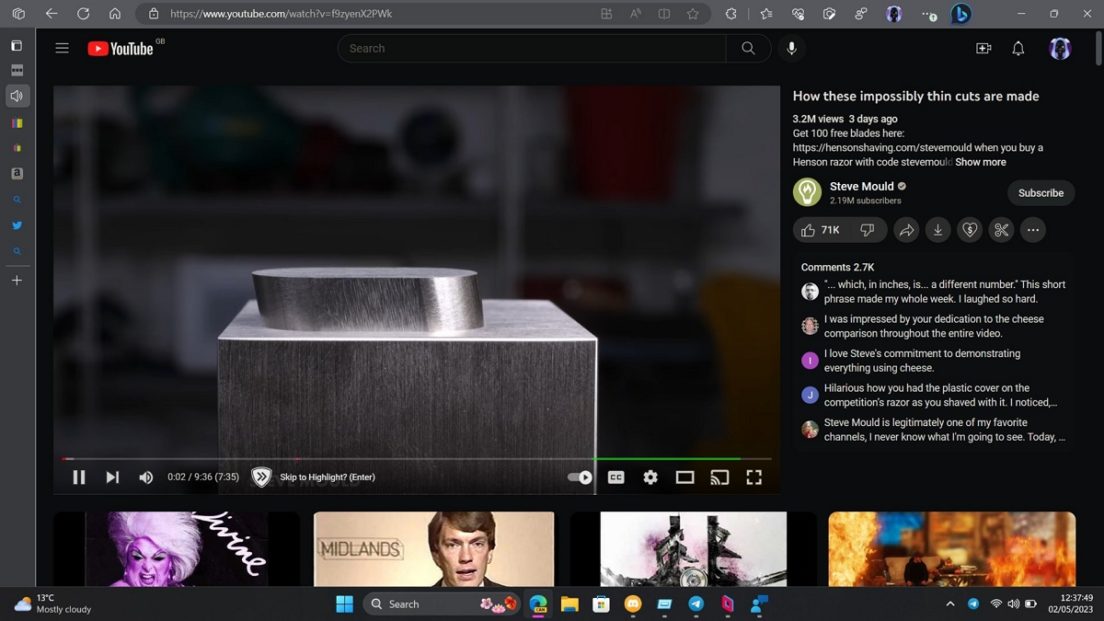Share the video using the Share icon
1104x621 pixels.
[x=906, y=230]
